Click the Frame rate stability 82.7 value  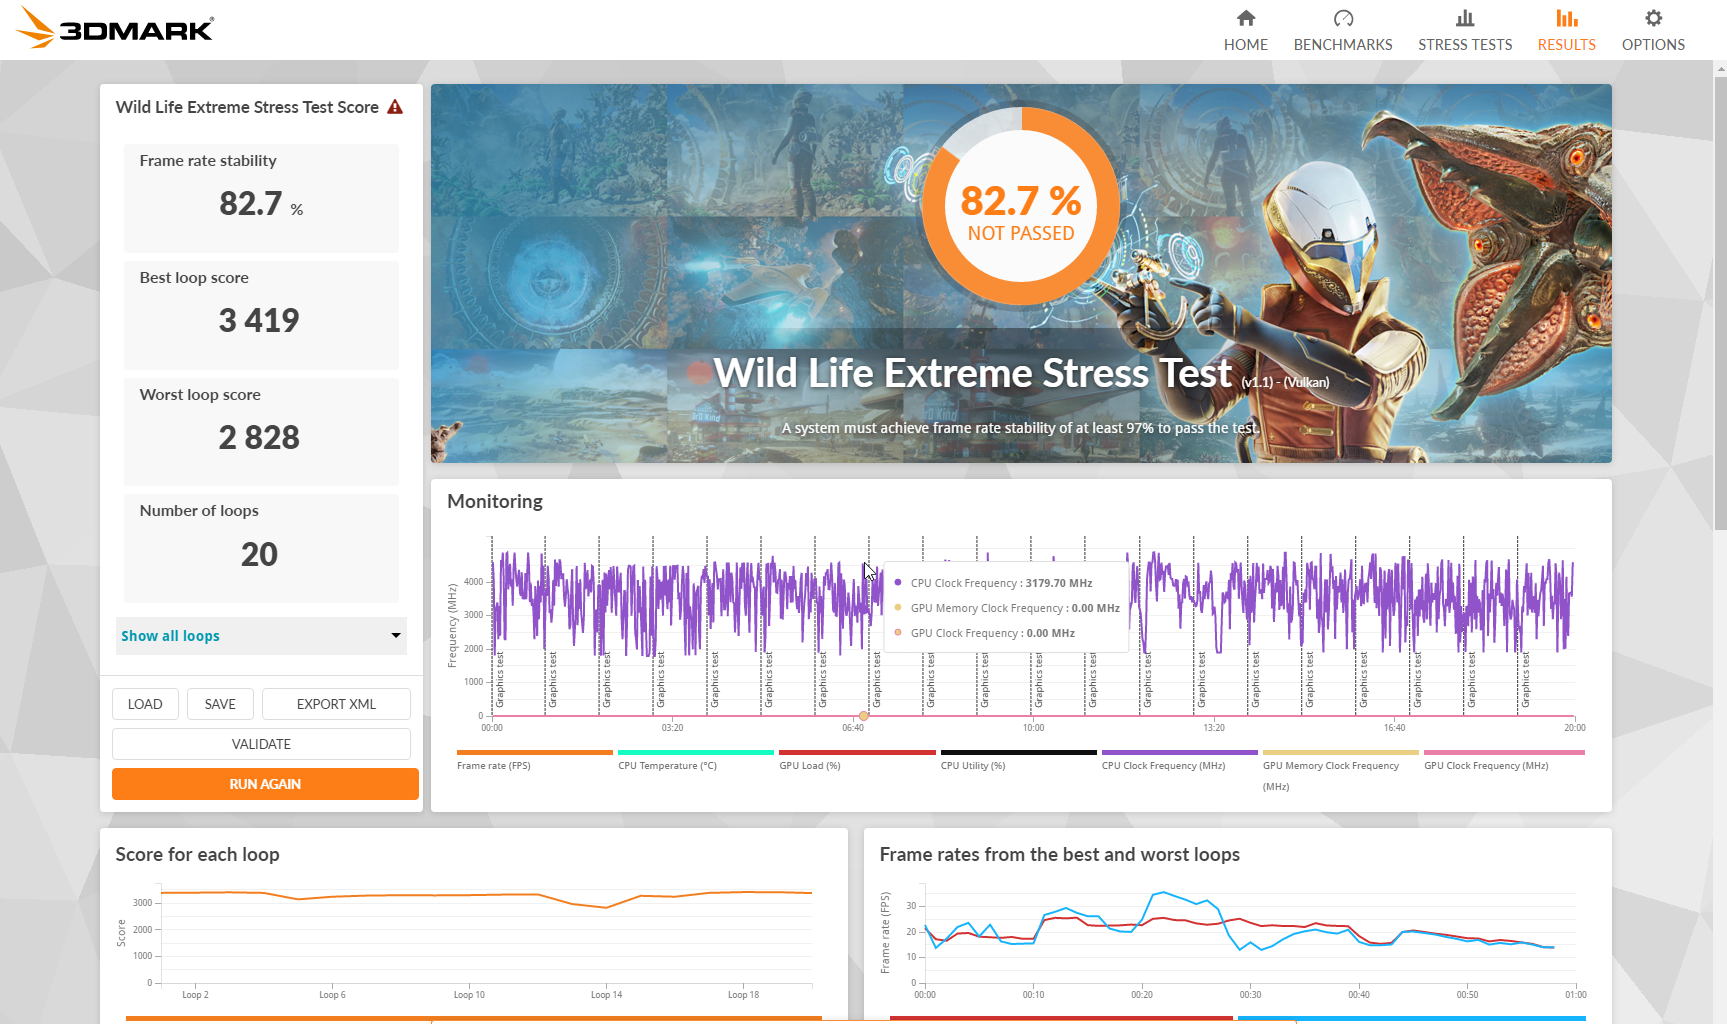261,204
